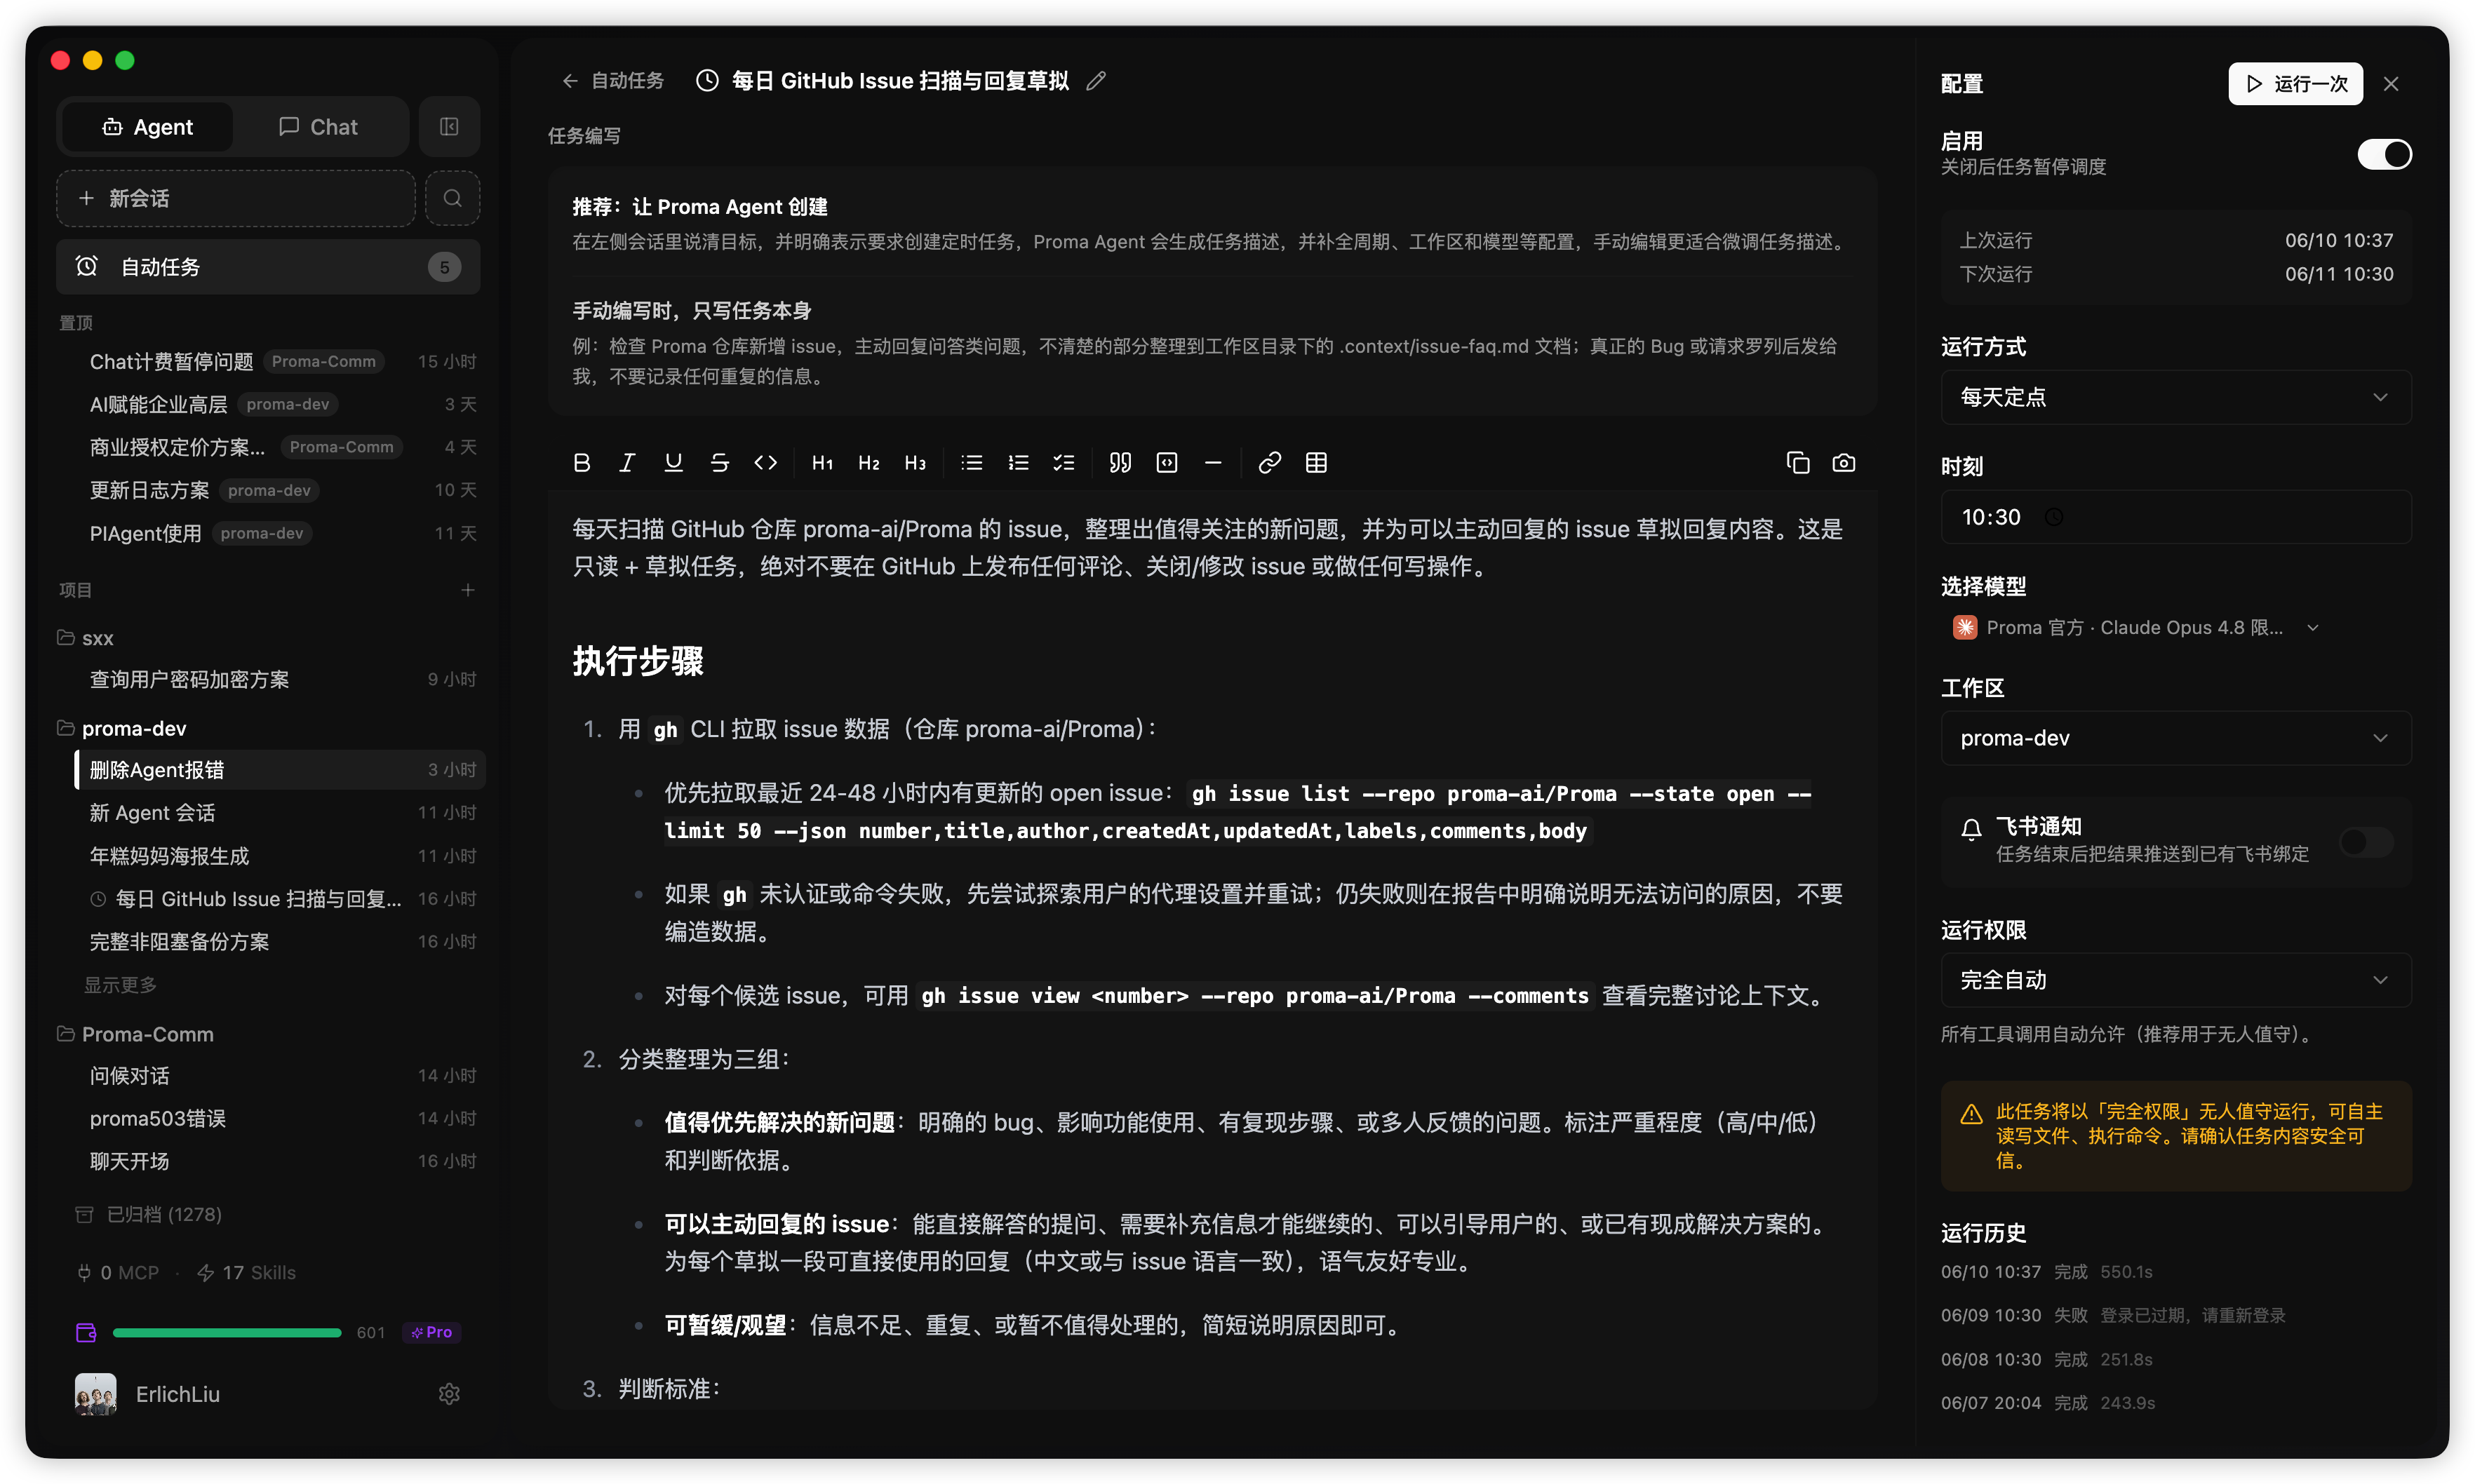Open 已归档 (1278) archive section
This screenshot has height=1484, width=2475.
tap(149, 1214)
